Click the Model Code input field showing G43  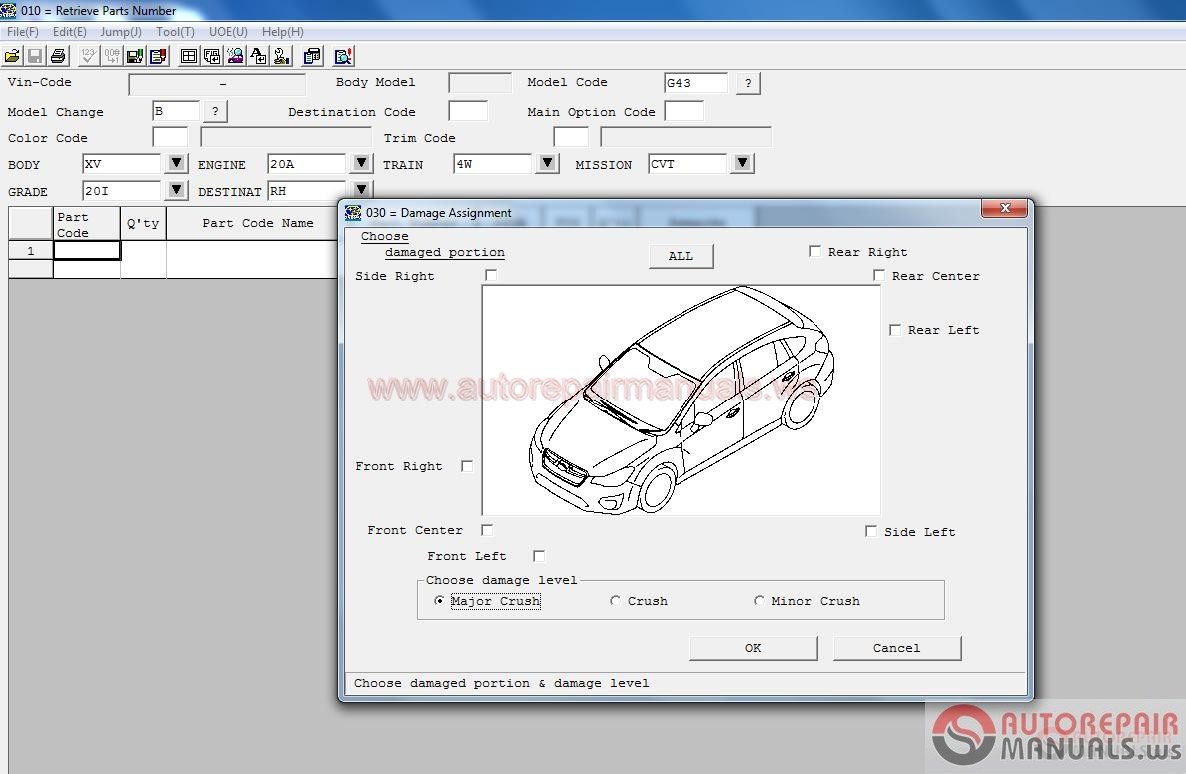tap(697, 82)
